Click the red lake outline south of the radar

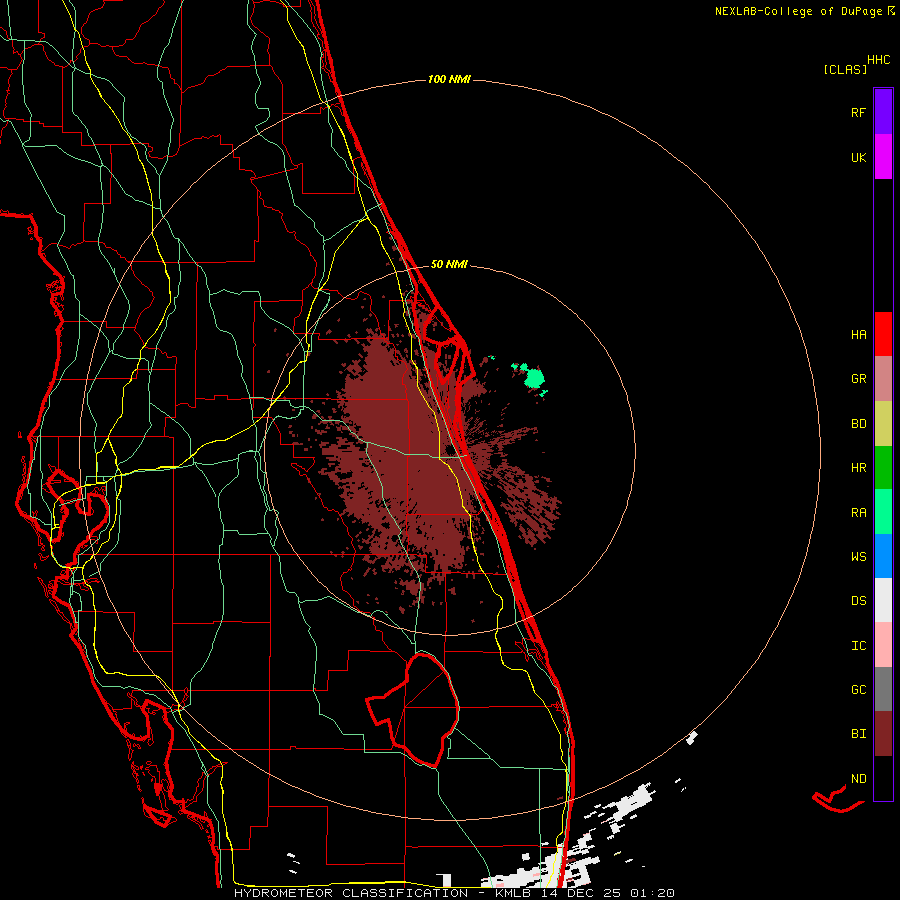[414, 711]
